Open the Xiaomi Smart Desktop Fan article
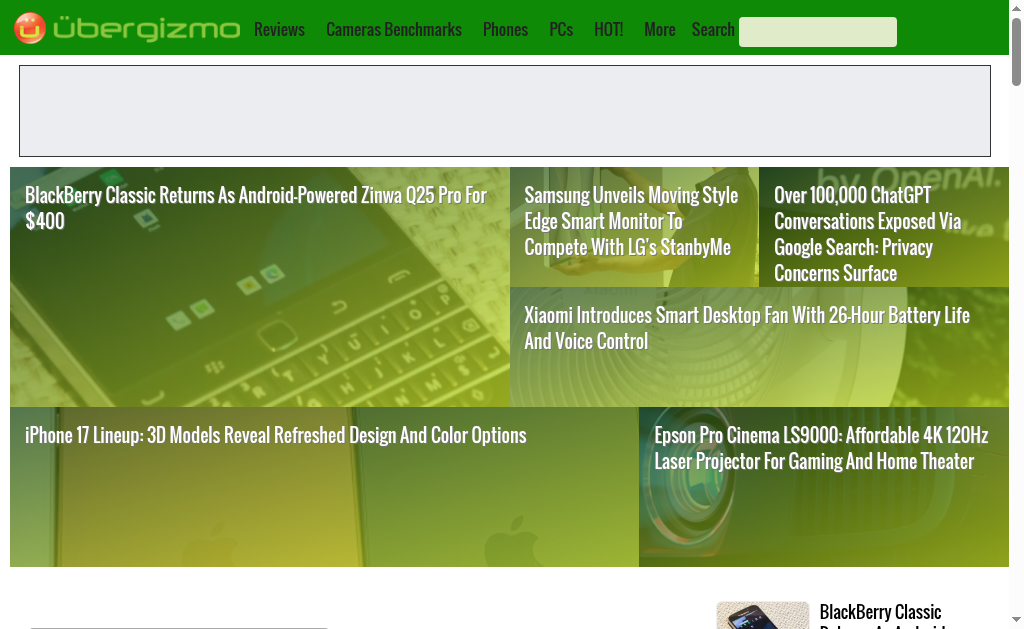 click(x=760, y=347)
